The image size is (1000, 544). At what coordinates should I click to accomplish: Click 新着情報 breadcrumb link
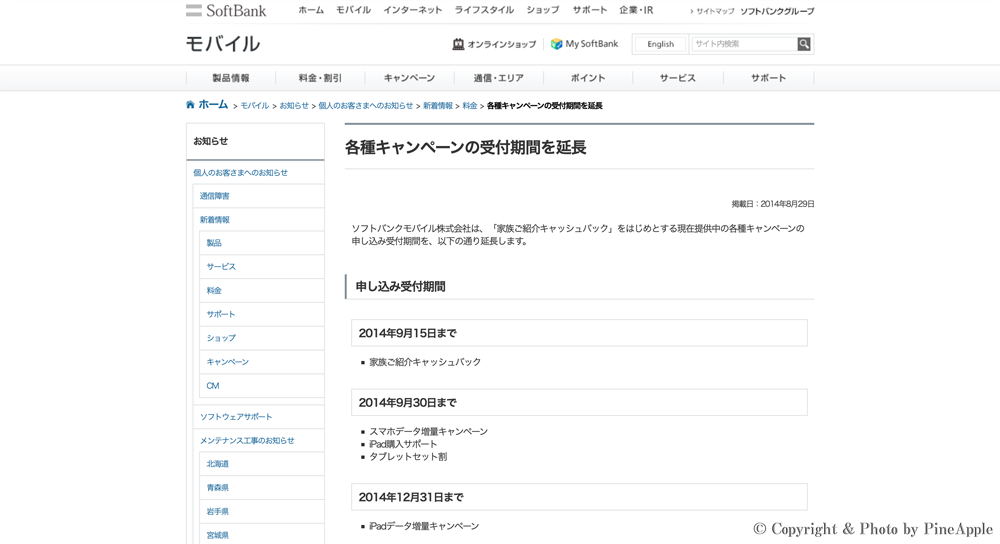[437, 106]
